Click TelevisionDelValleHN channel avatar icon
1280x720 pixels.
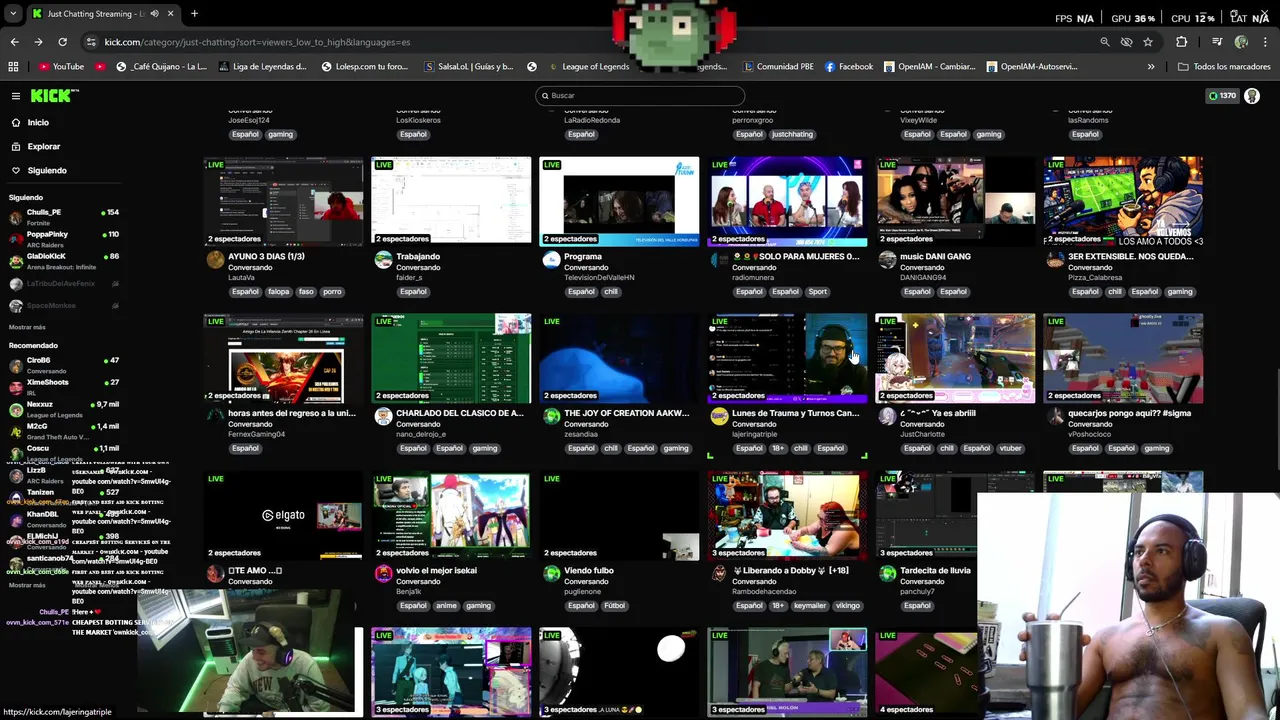point(551,260)
